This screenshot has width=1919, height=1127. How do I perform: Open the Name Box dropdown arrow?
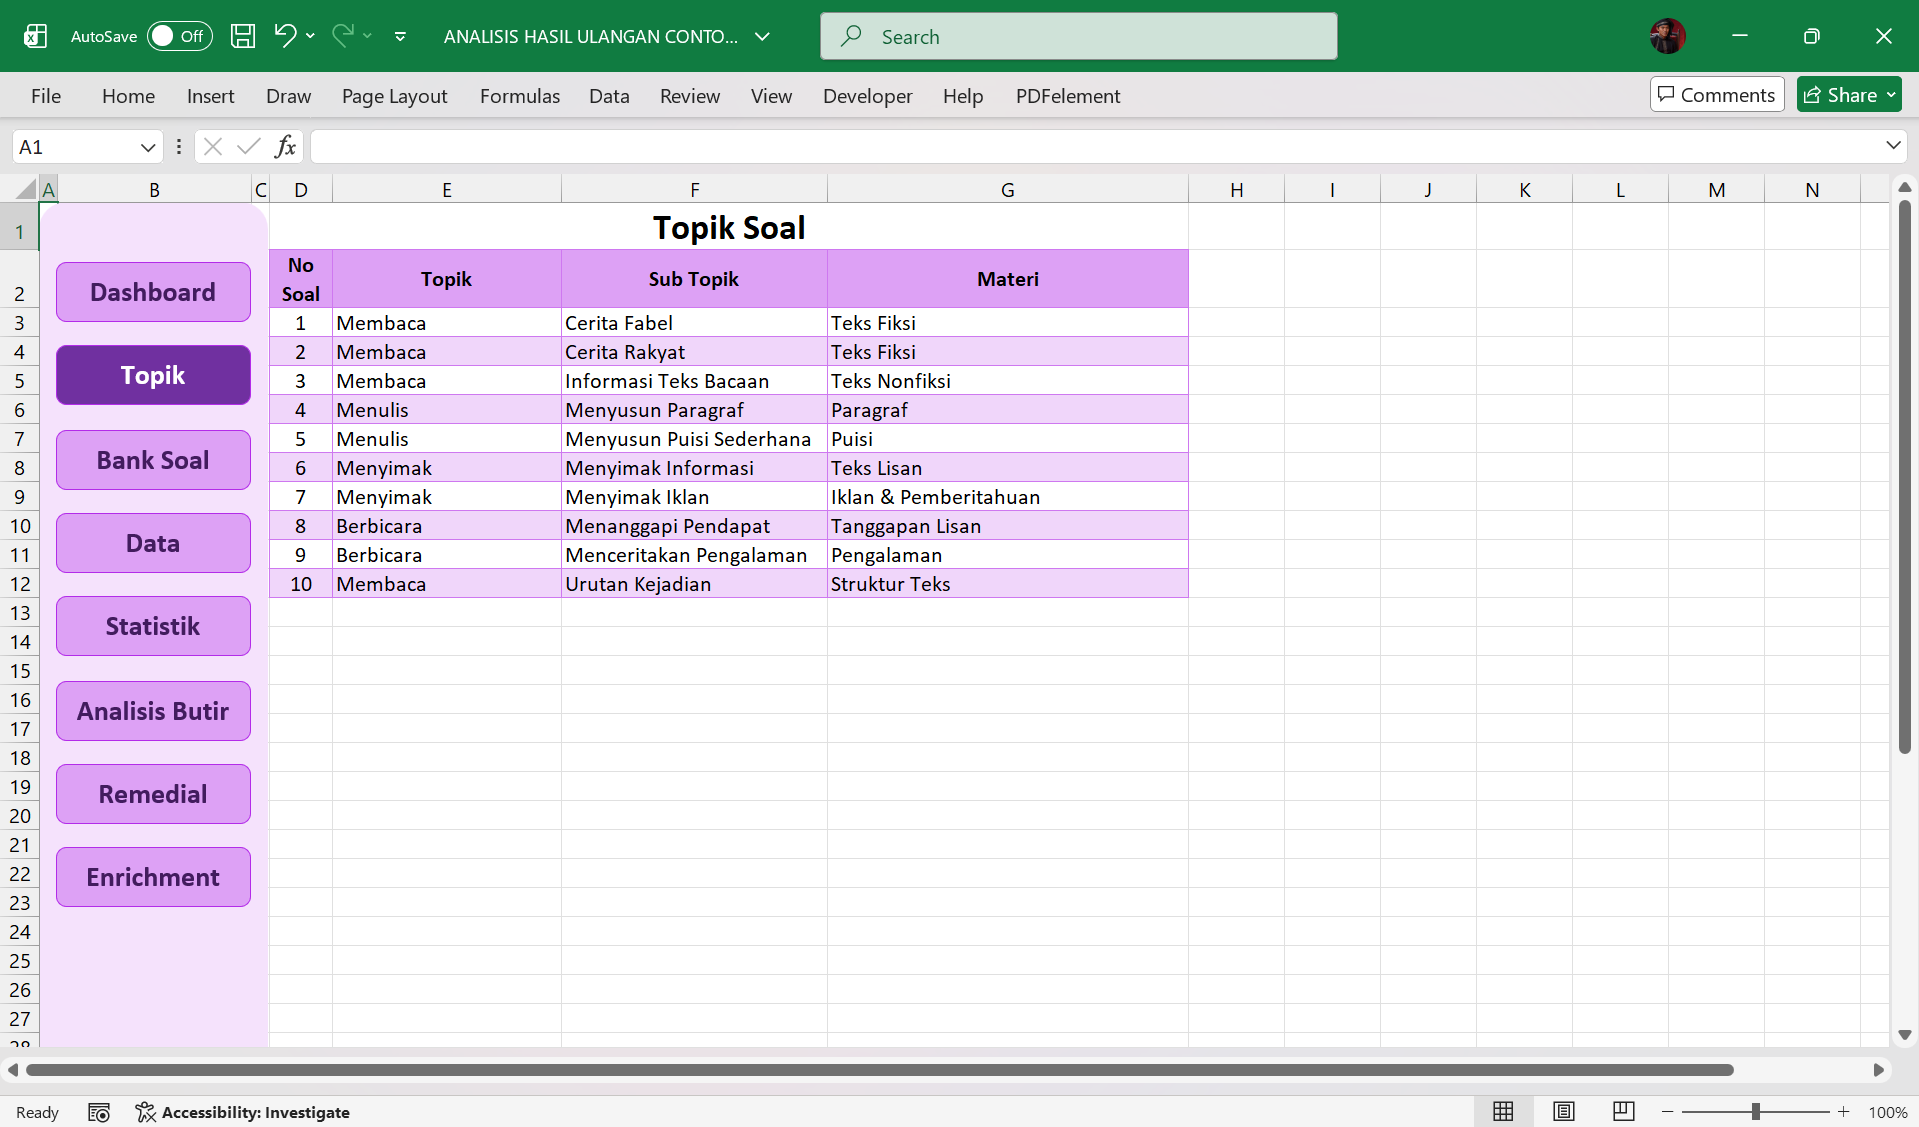(x=148, y=147)
